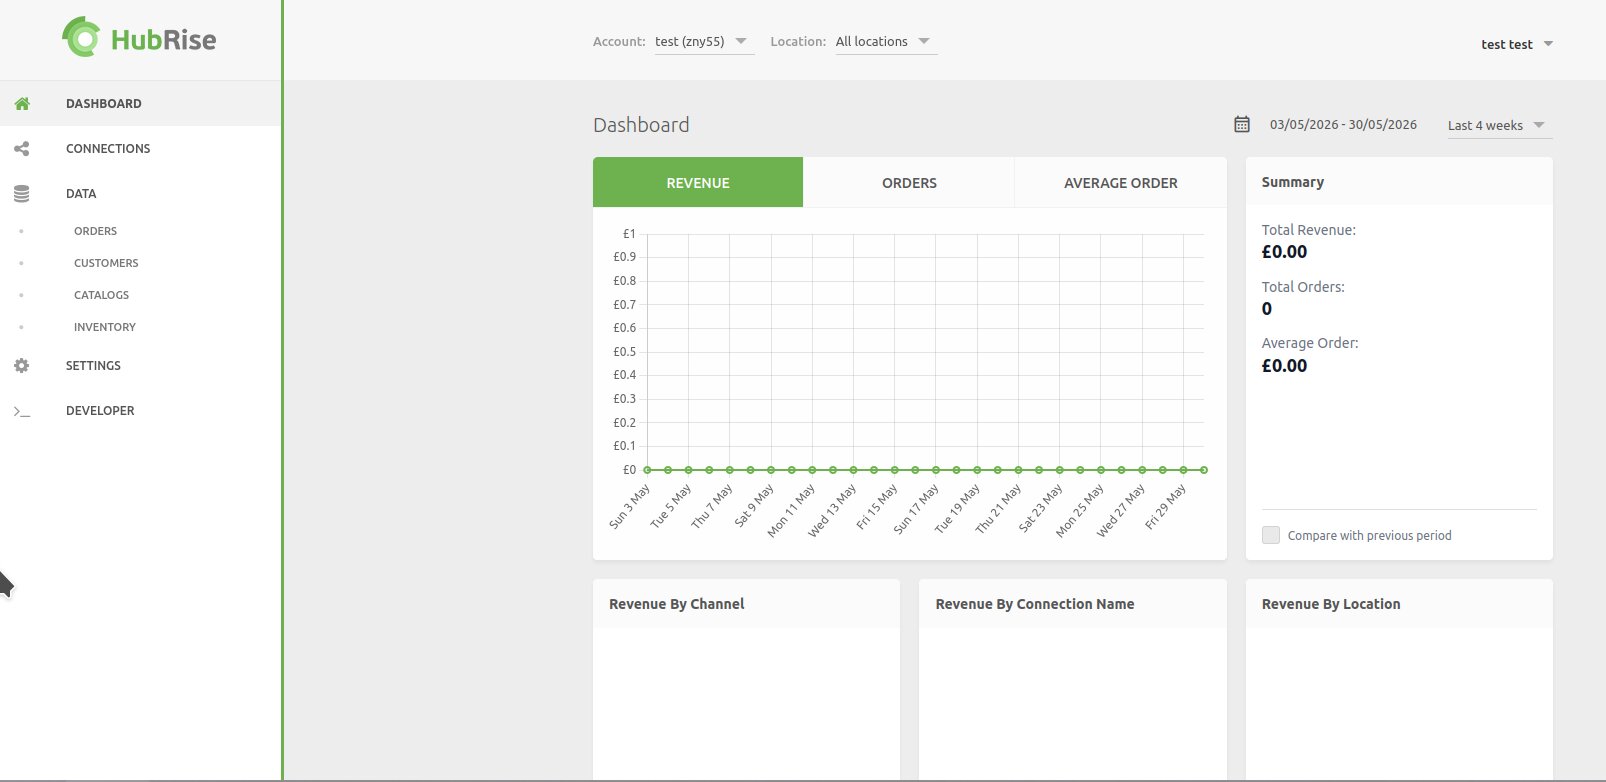Screen dimensions: 1606x782
Task: Enable Compare with previous period checkbox
Action: (1271, 535)
